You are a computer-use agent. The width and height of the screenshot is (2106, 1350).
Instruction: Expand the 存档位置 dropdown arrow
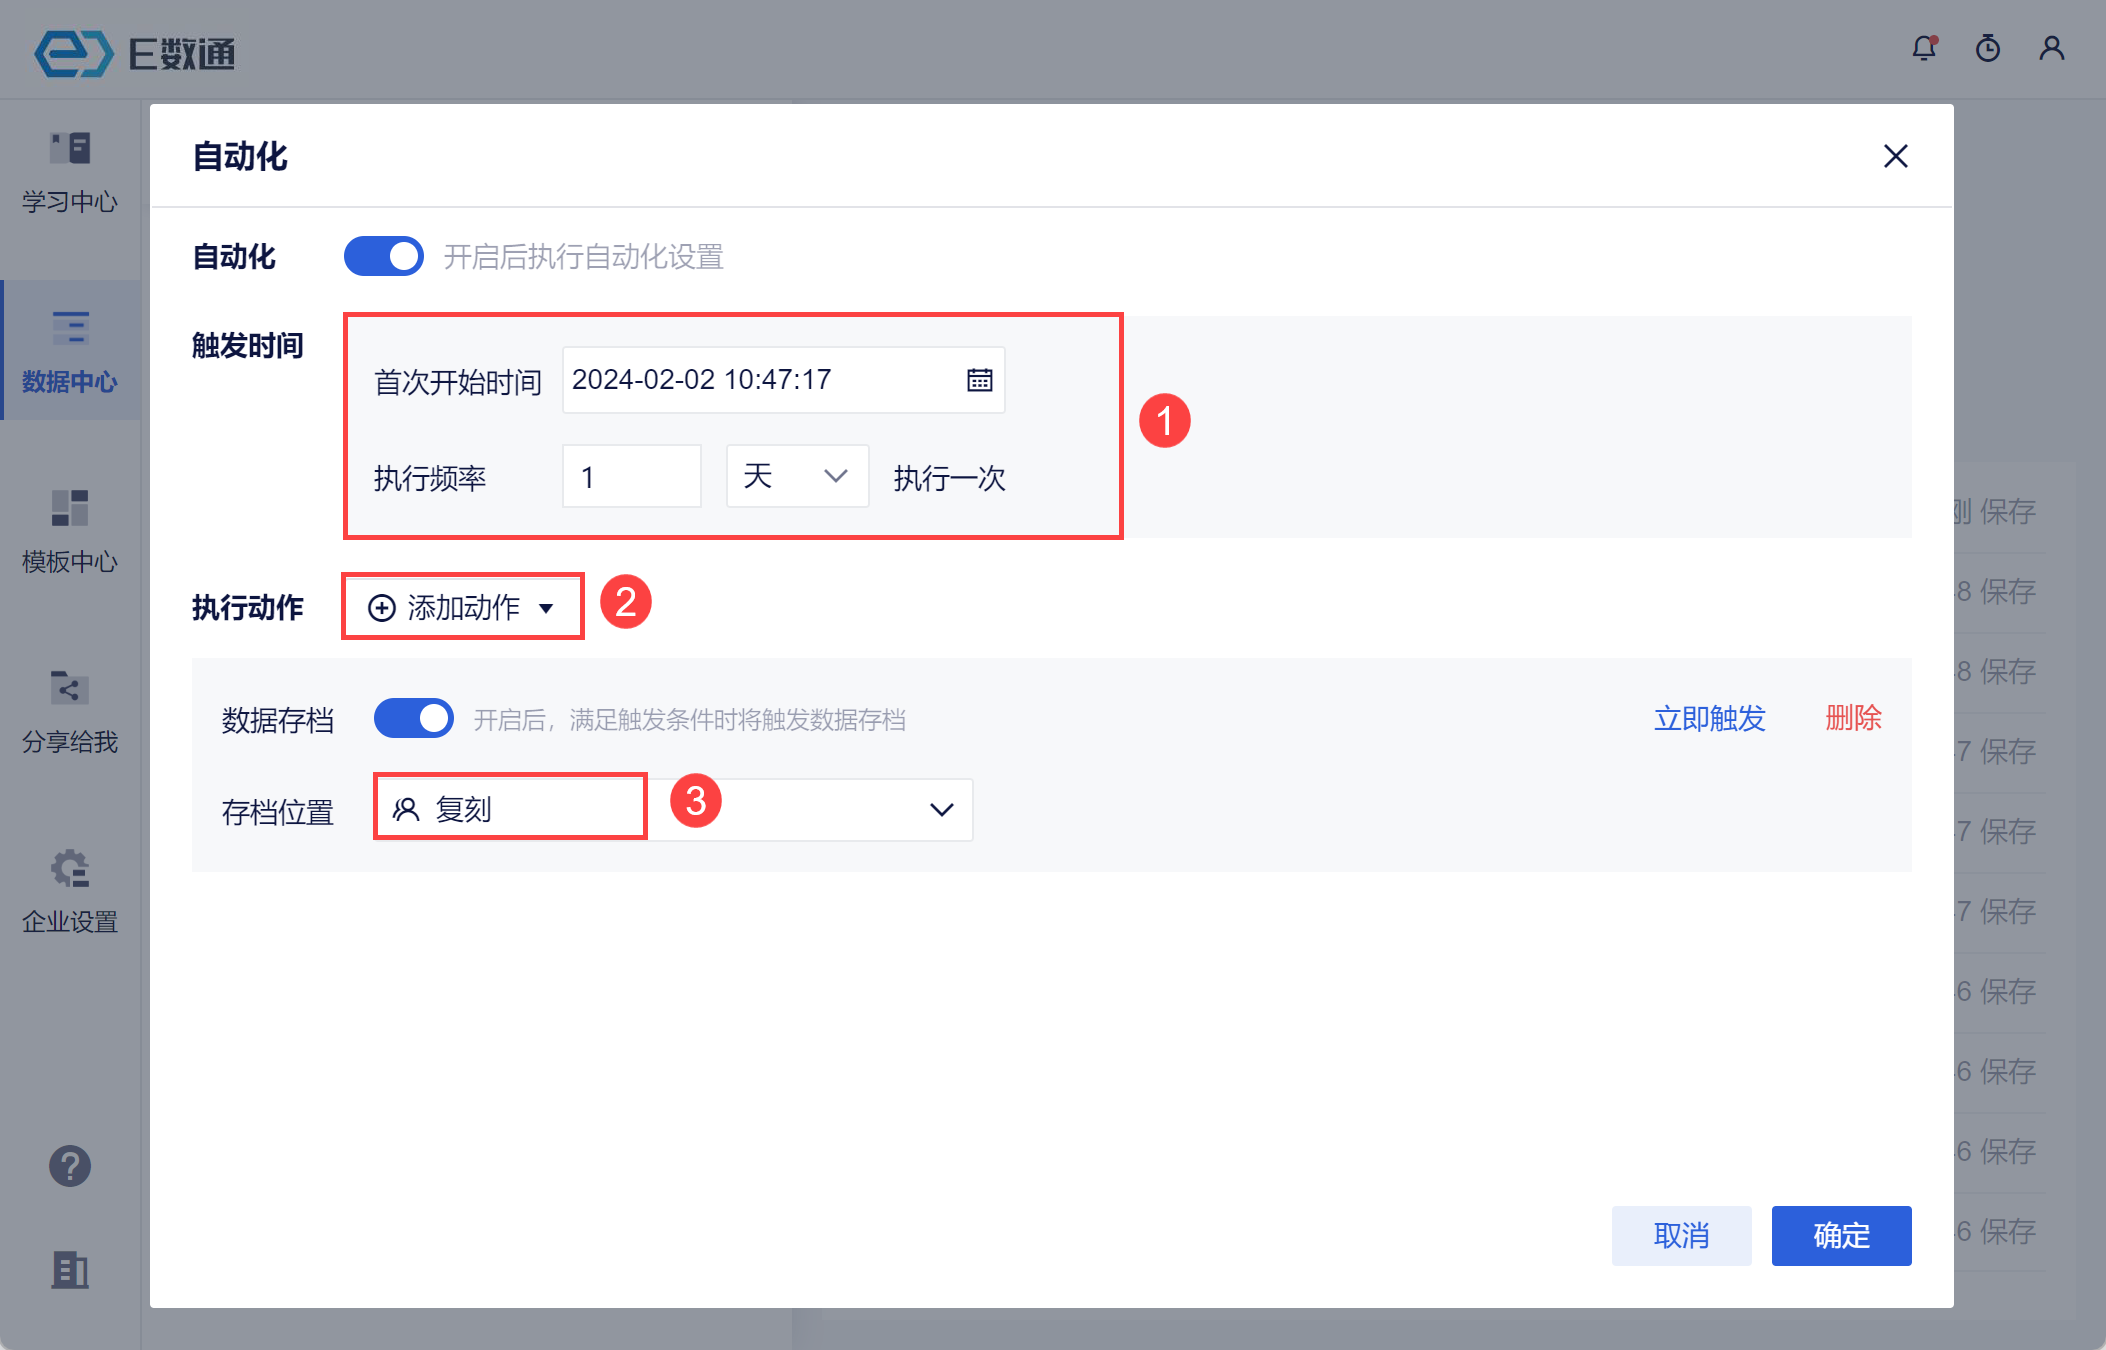point(941,810)
